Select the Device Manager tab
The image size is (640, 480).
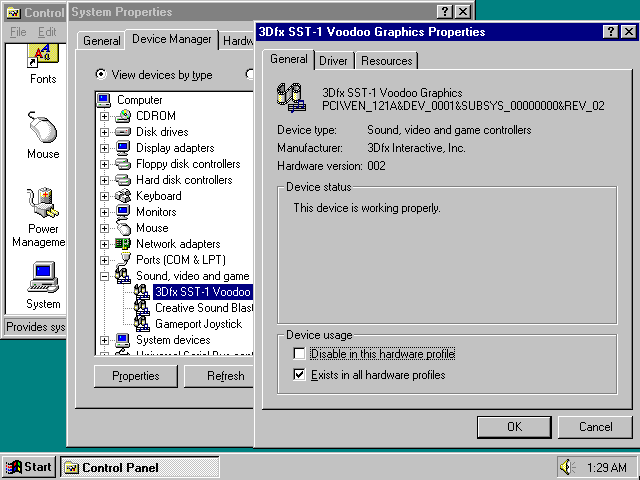click(172, 39)
